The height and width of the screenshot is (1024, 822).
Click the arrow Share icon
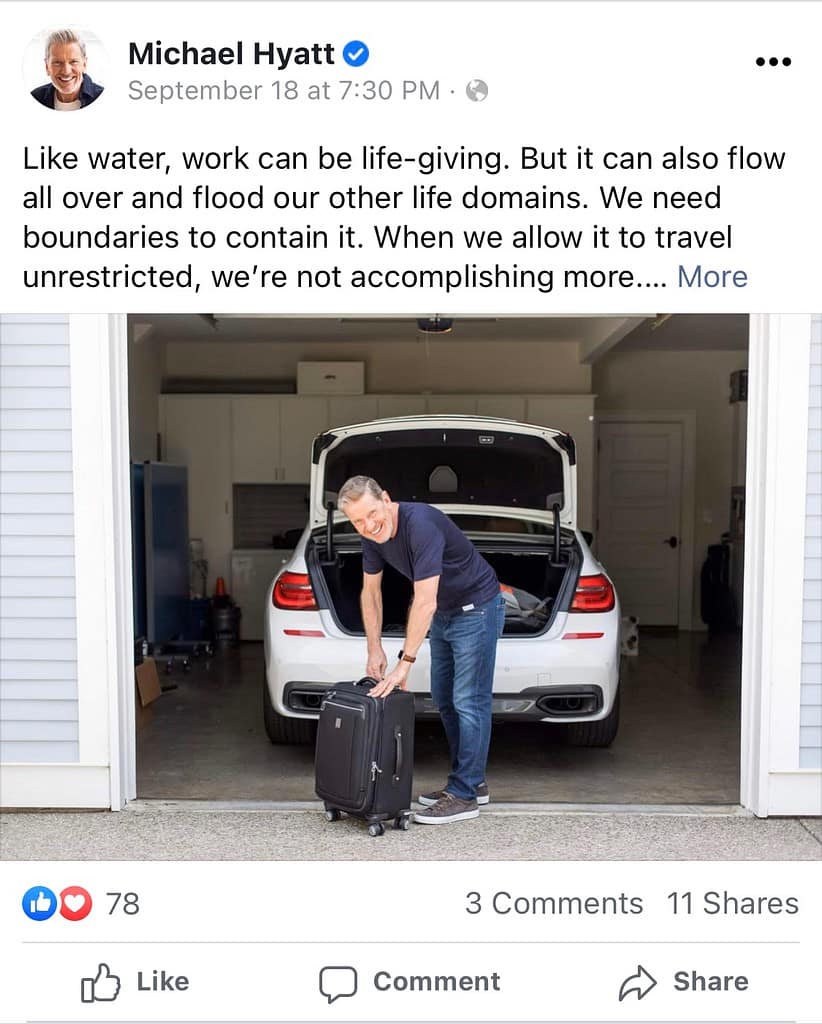pyautogui.click(x=637, y=983)
